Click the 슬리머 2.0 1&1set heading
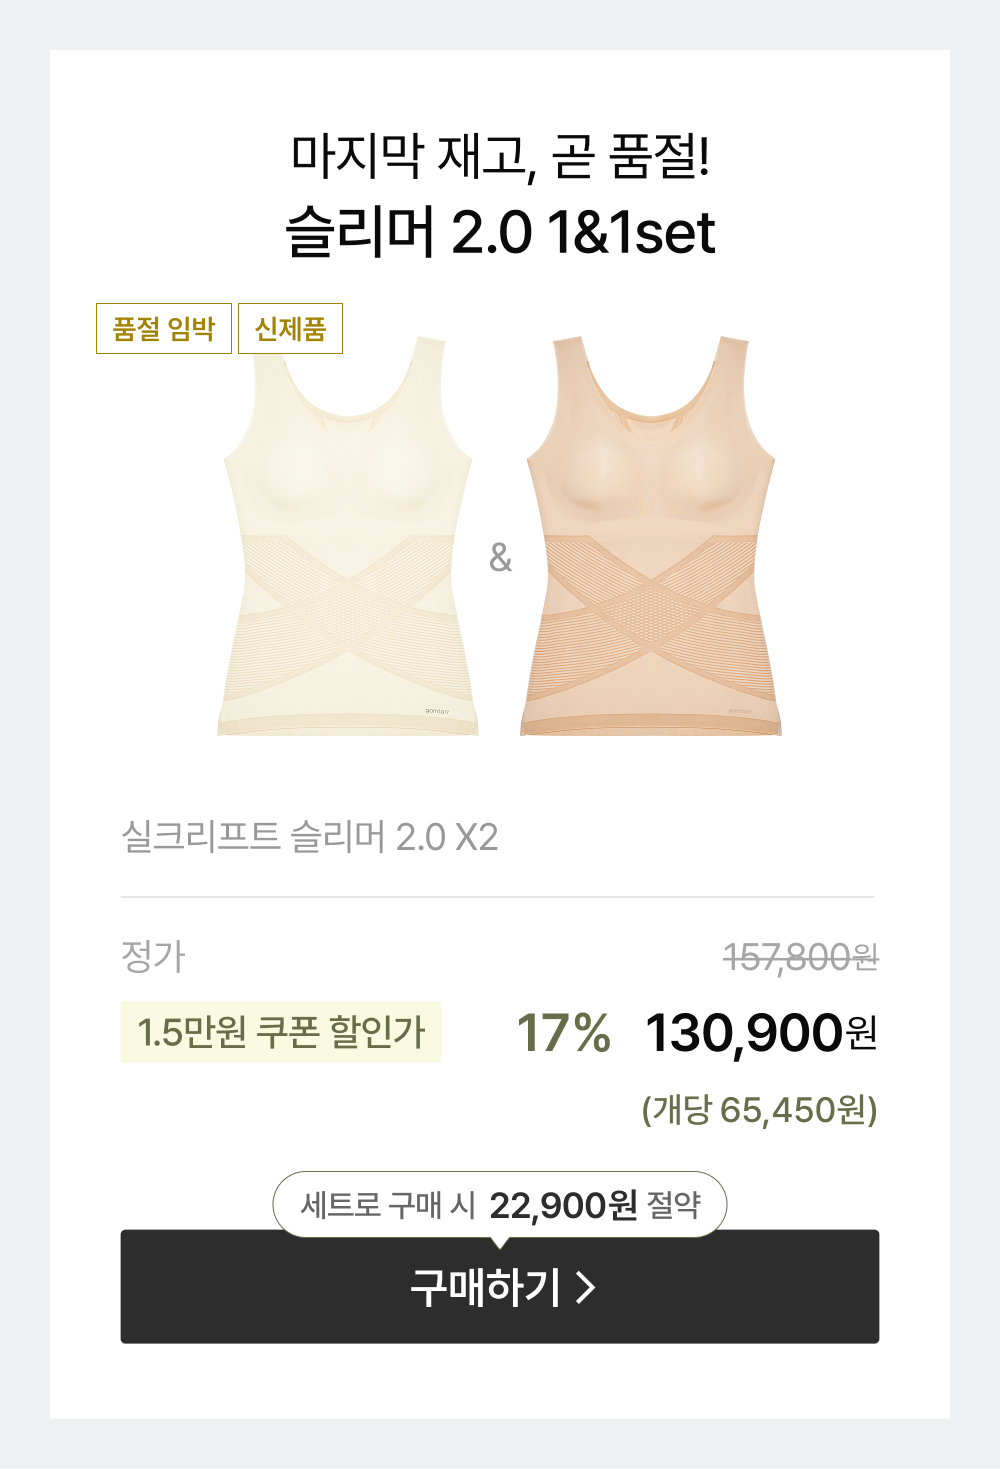Image resolution: width=1000 pixels, height=1469 pixels. pyautogui.click(x=500, y=232)
